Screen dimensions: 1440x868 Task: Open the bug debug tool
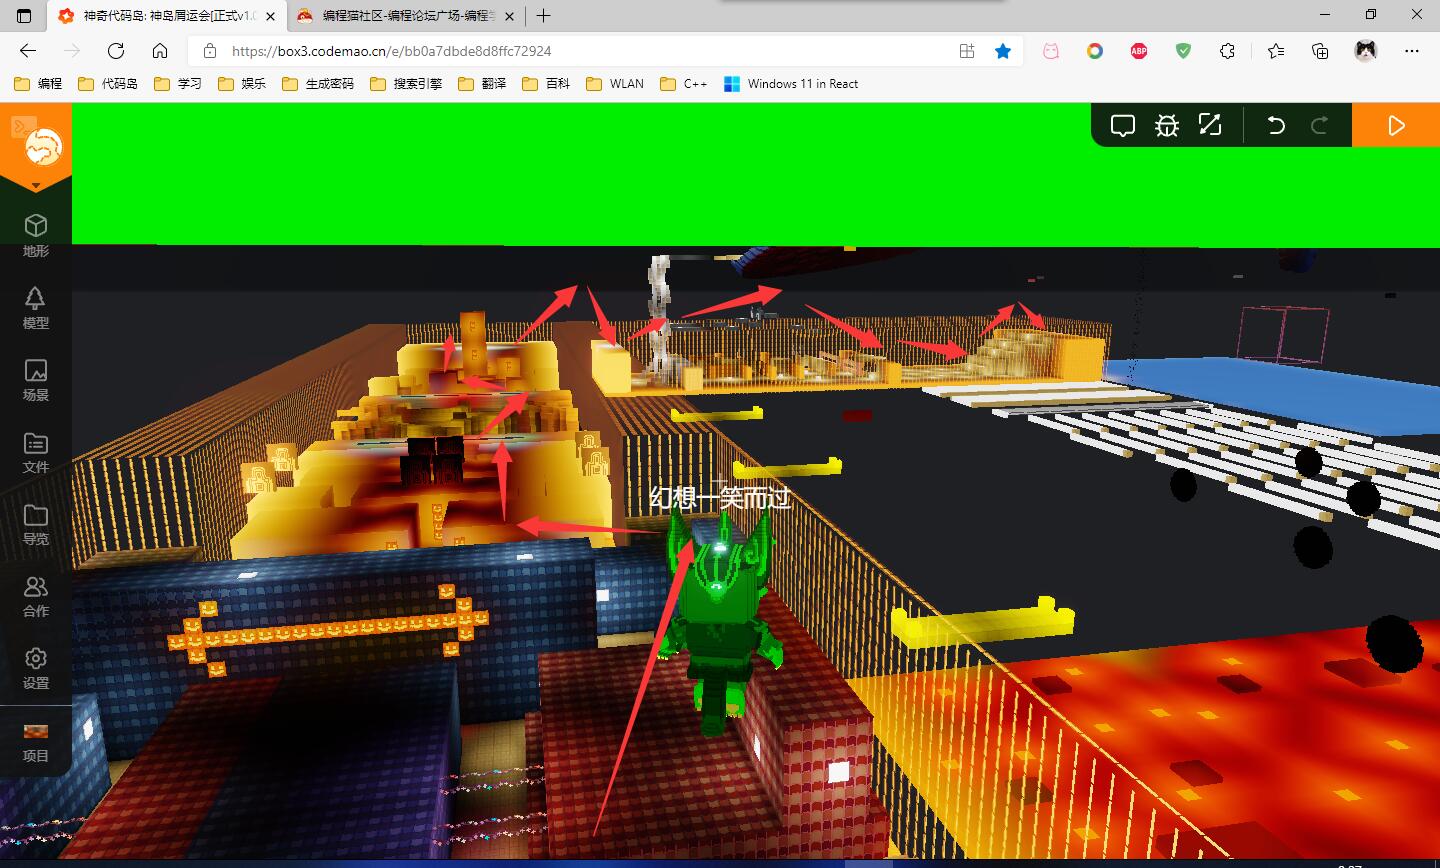1167,125
